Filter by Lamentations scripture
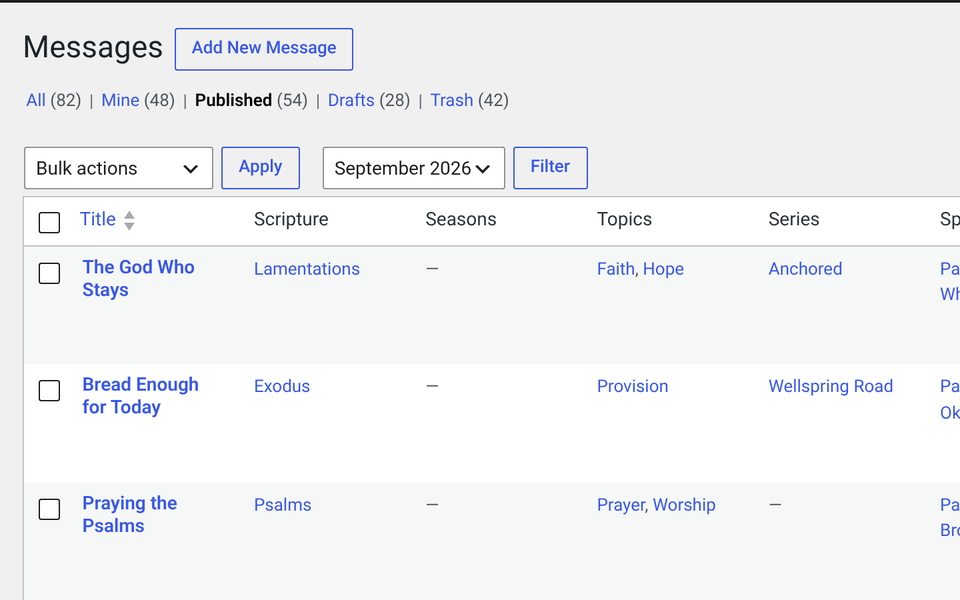This screenshot has height=600, width=960. click(307, 269)
